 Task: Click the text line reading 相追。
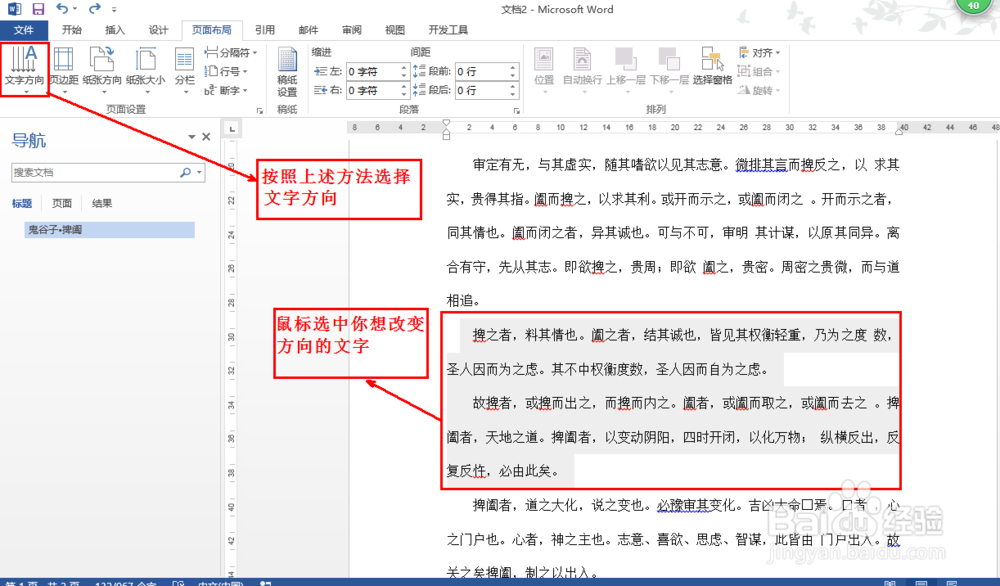click(x=464, y=301)
